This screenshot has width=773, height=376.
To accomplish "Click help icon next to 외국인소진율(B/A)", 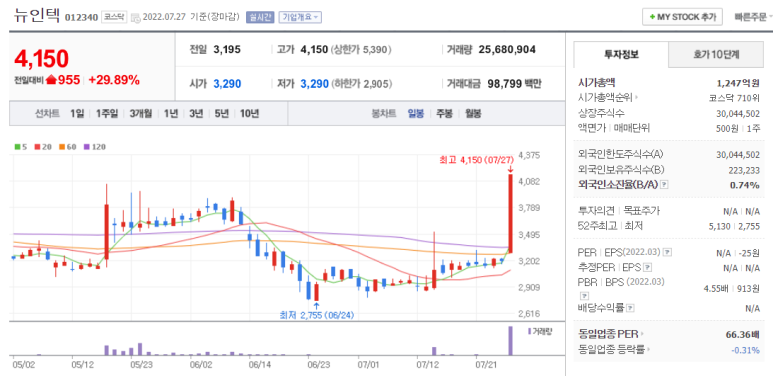I will (664, 184).
